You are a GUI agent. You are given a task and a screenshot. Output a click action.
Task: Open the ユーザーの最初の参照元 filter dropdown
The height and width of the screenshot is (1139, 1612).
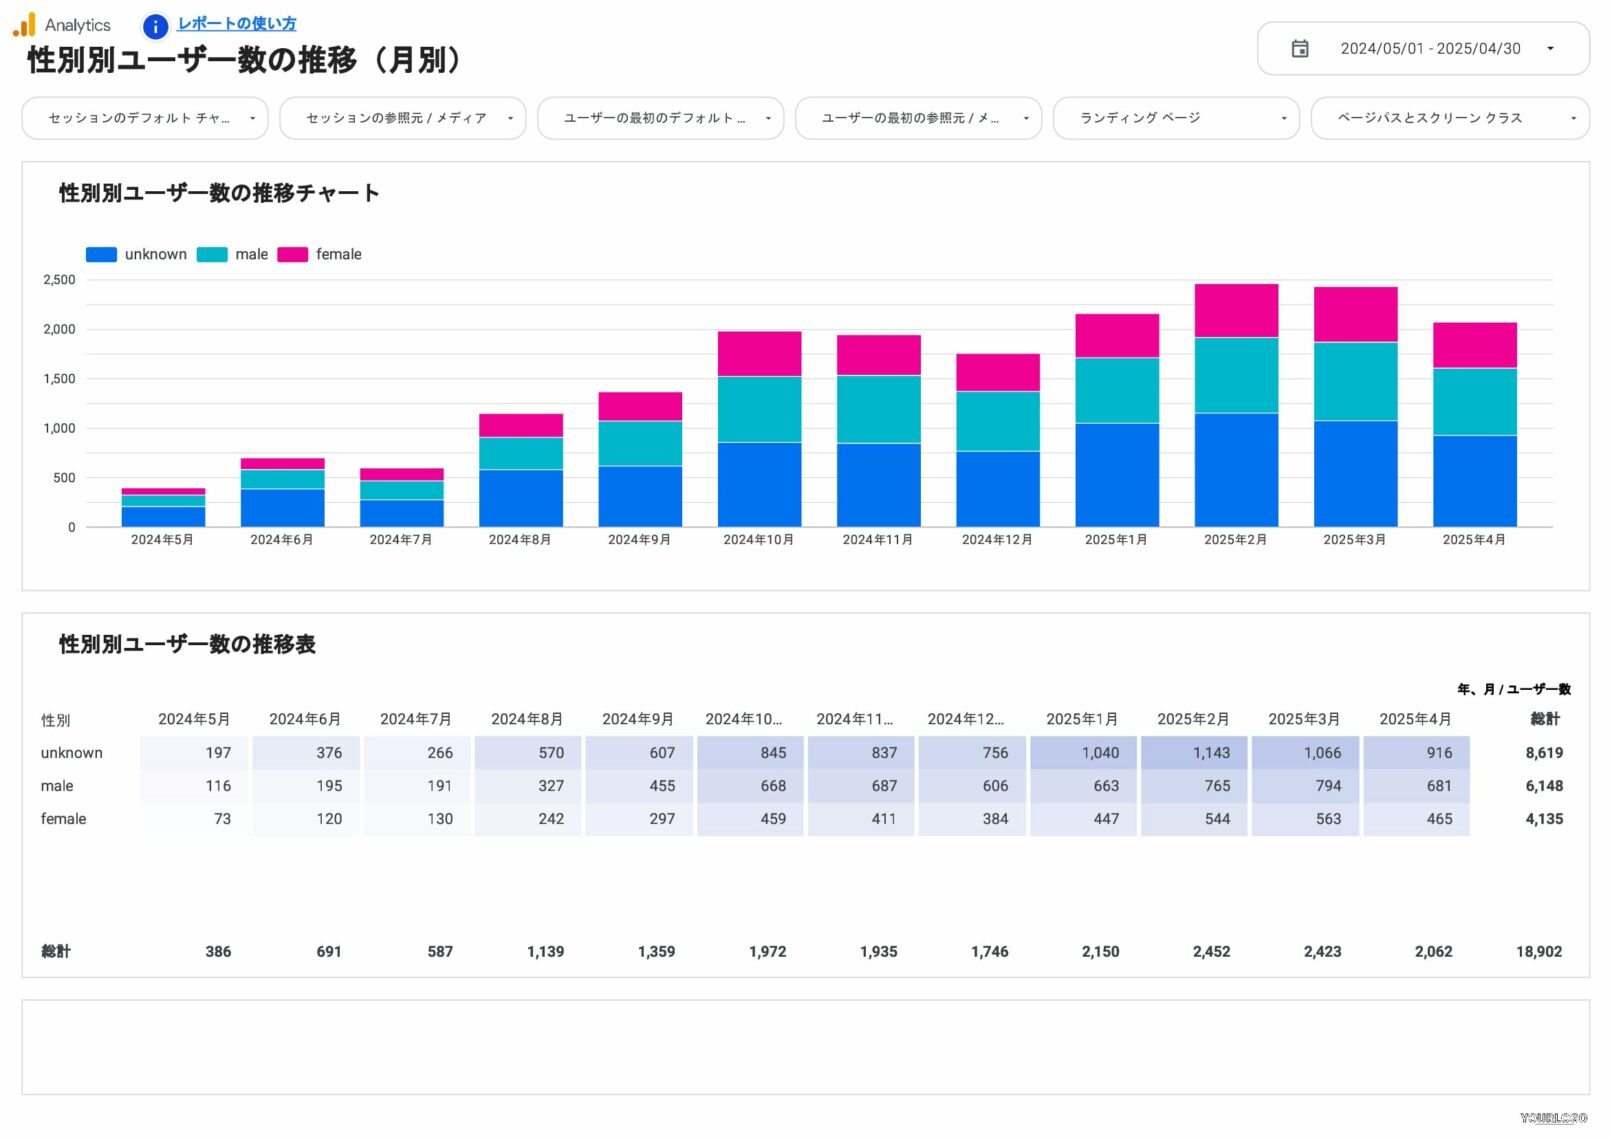click(x=918, y=118)
